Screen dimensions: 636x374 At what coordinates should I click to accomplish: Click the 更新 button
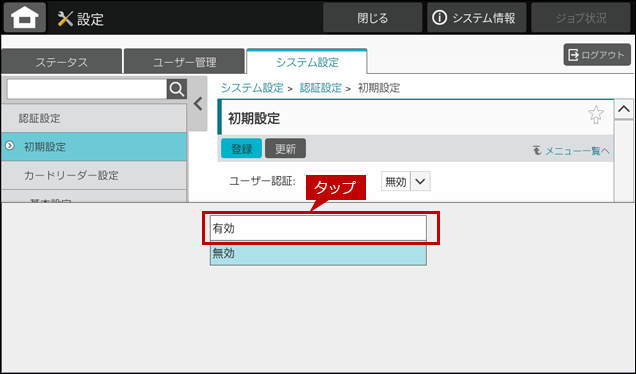(x=286, y=148)
